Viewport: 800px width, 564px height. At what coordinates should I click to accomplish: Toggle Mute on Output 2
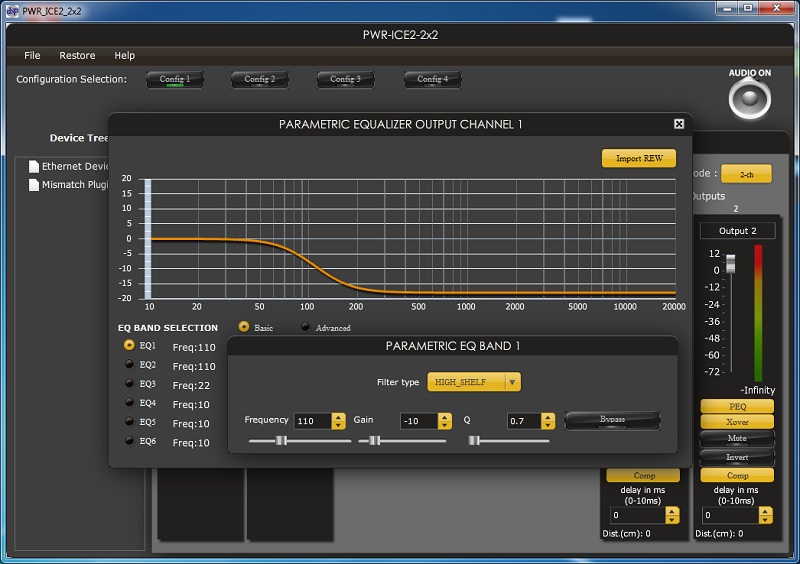(x=737, y=438)
